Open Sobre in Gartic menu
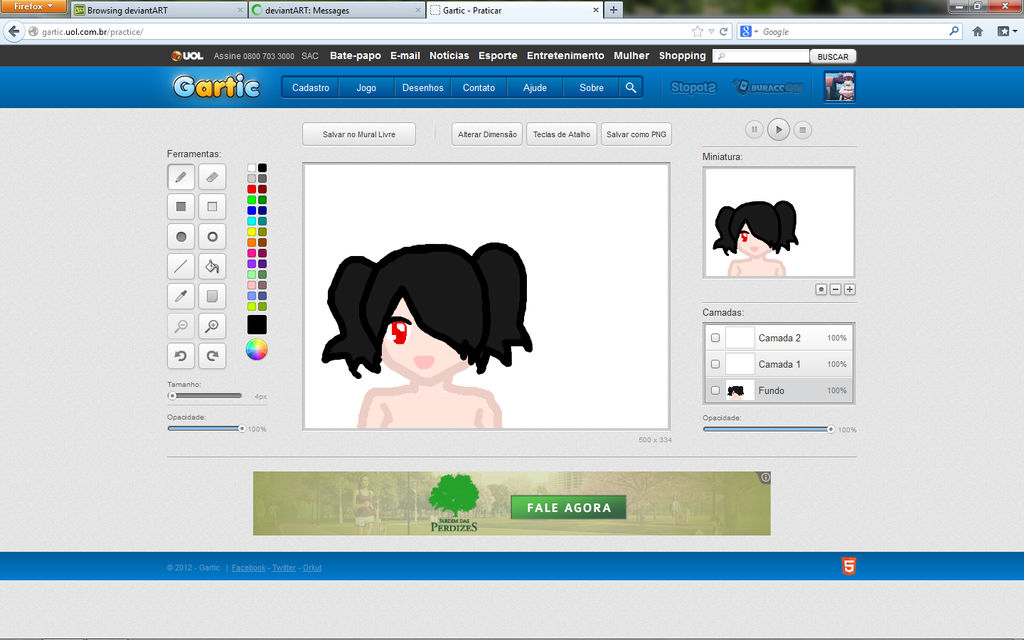The height and width of the screenshot is (640, 1024). (x=592, y=88)
